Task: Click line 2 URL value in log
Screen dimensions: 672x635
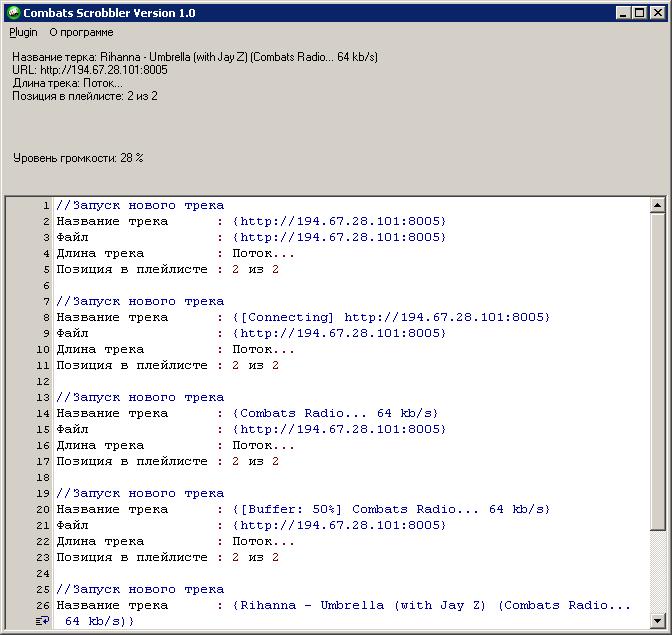Action: point(339,222)
